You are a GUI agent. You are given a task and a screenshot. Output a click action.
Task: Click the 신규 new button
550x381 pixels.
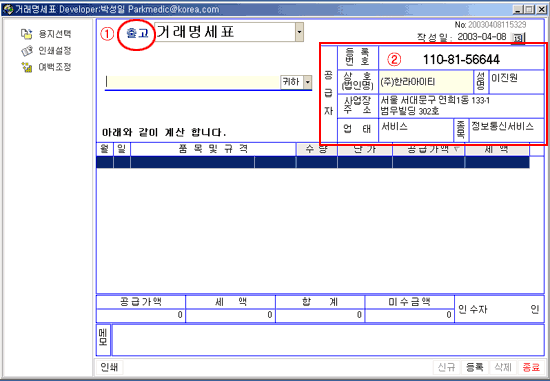447,367
